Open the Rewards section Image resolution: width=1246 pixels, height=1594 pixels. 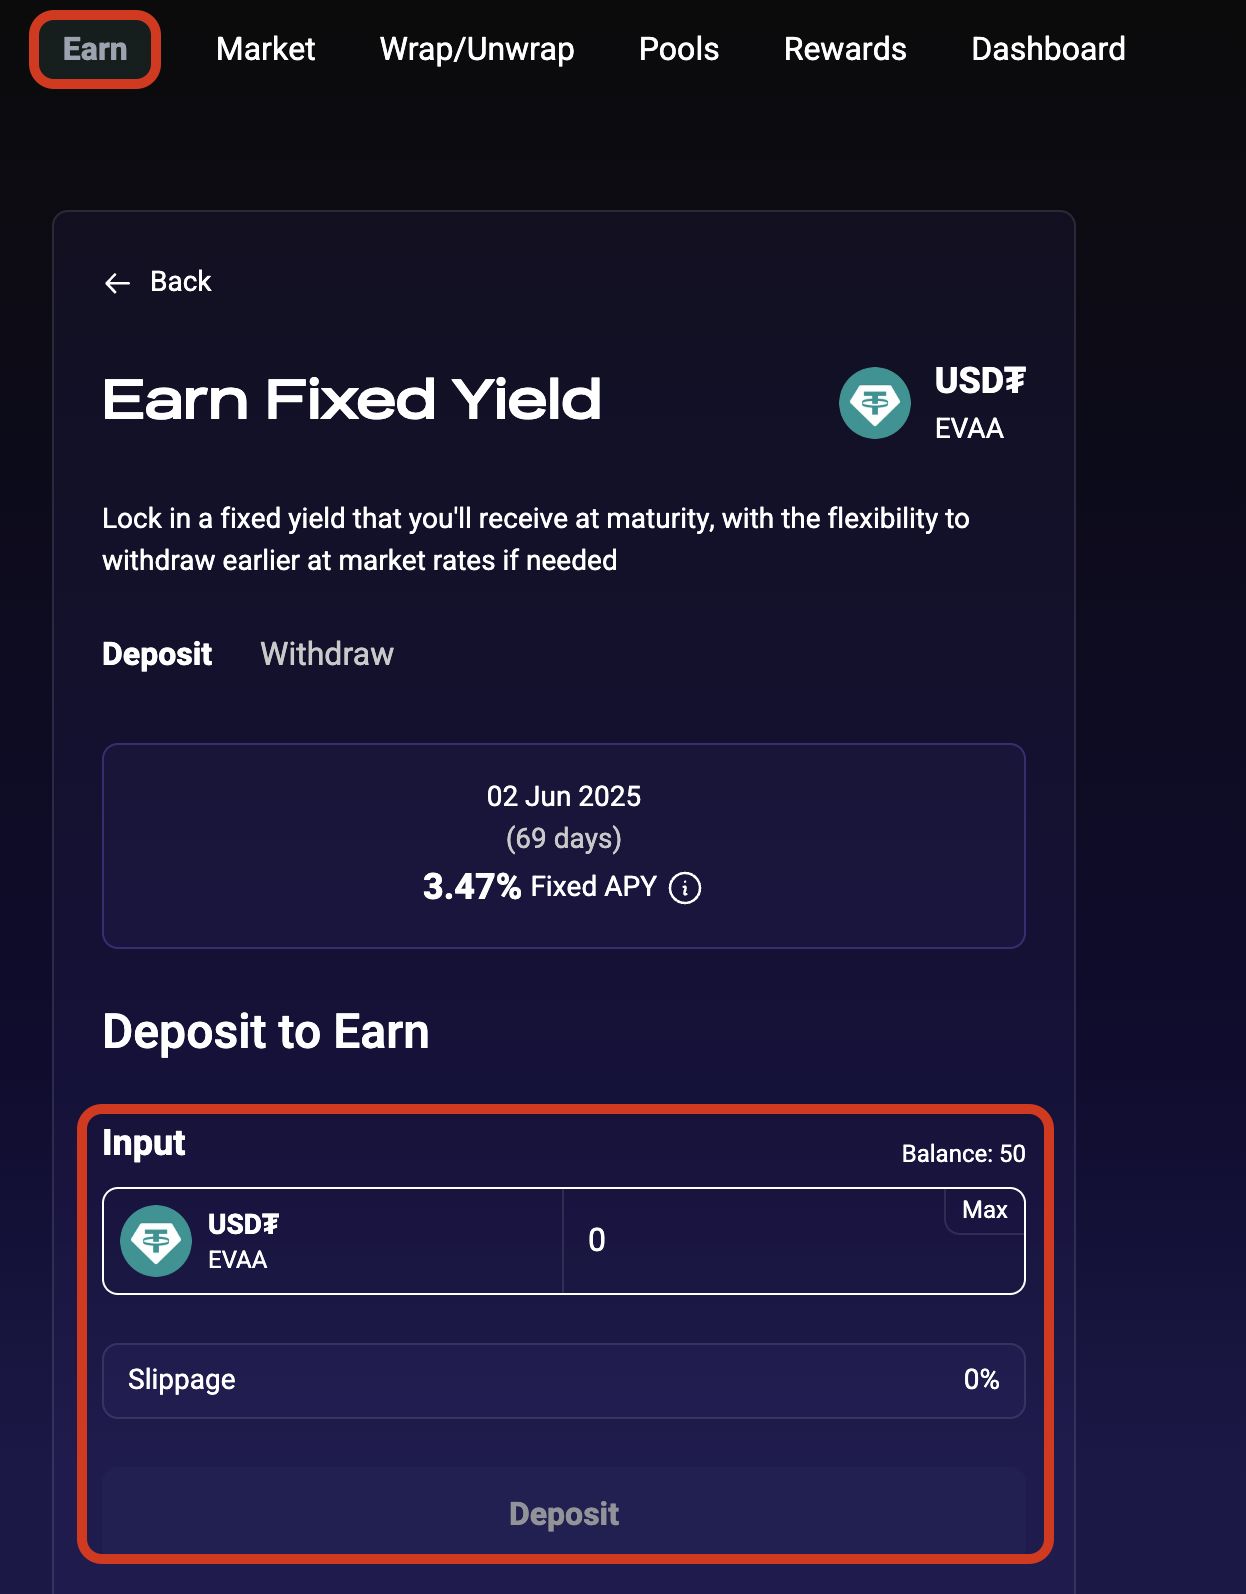tap(845, 49)
